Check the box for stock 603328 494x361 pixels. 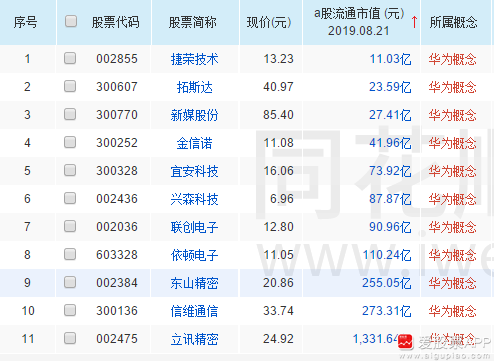coord(70,254)
